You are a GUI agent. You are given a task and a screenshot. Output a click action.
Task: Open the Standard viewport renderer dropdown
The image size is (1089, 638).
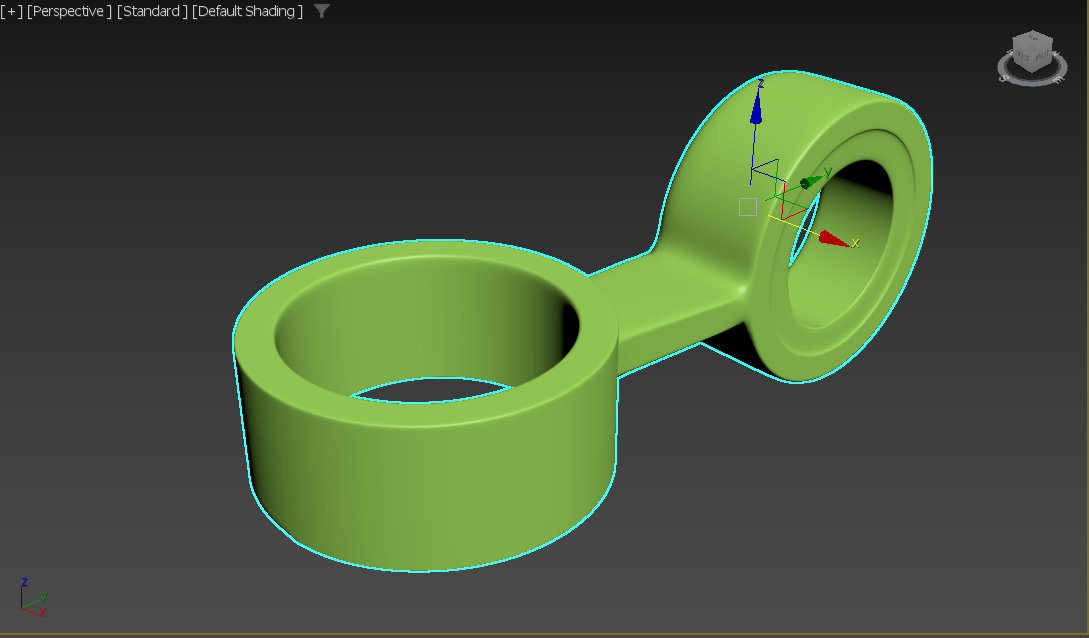click(x=152, y=12)
